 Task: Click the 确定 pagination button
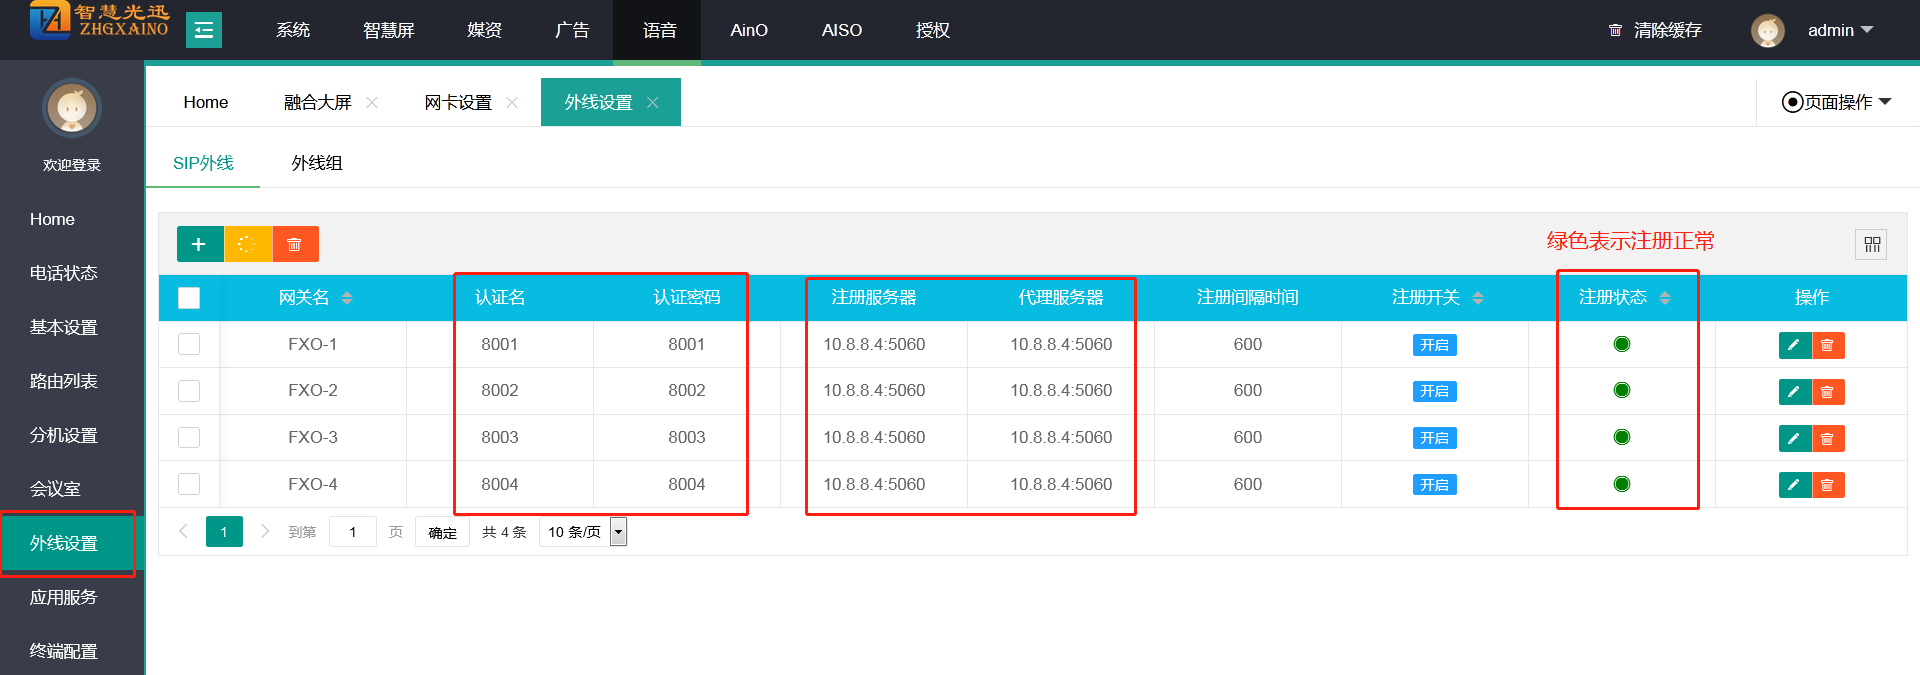(442, 532)
